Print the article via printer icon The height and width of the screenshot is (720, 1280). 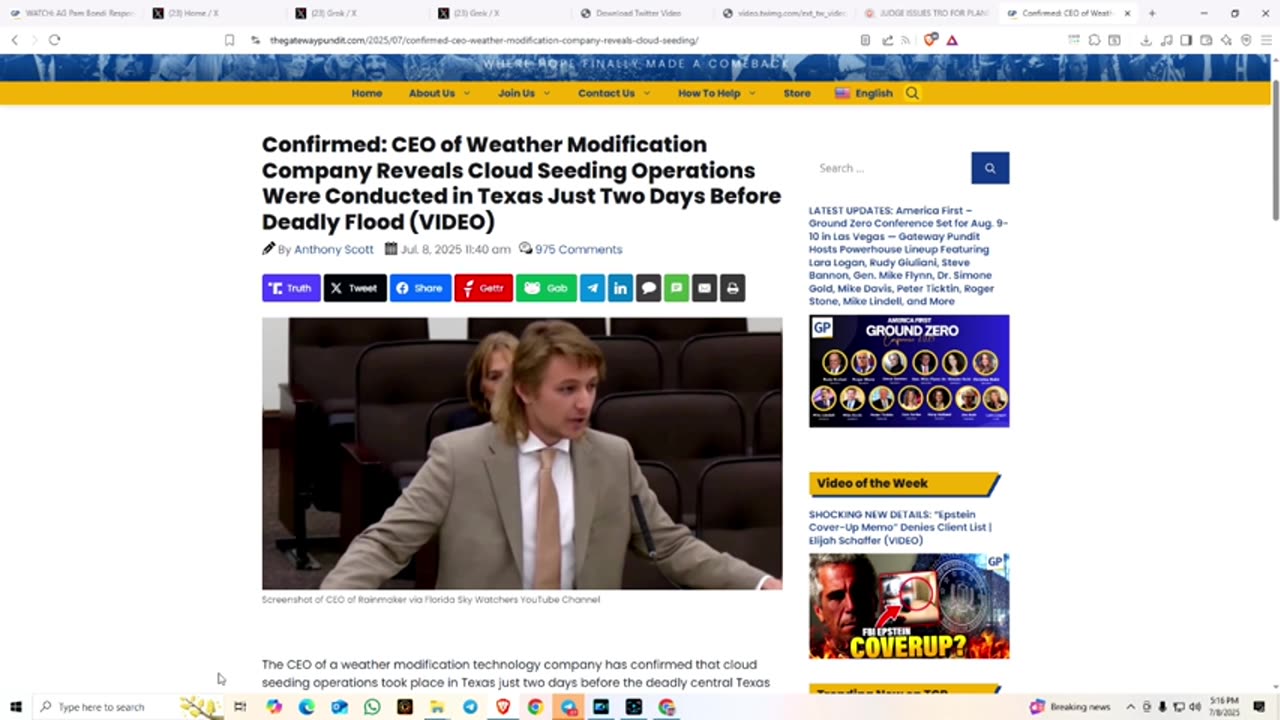[x=732, y=288]
